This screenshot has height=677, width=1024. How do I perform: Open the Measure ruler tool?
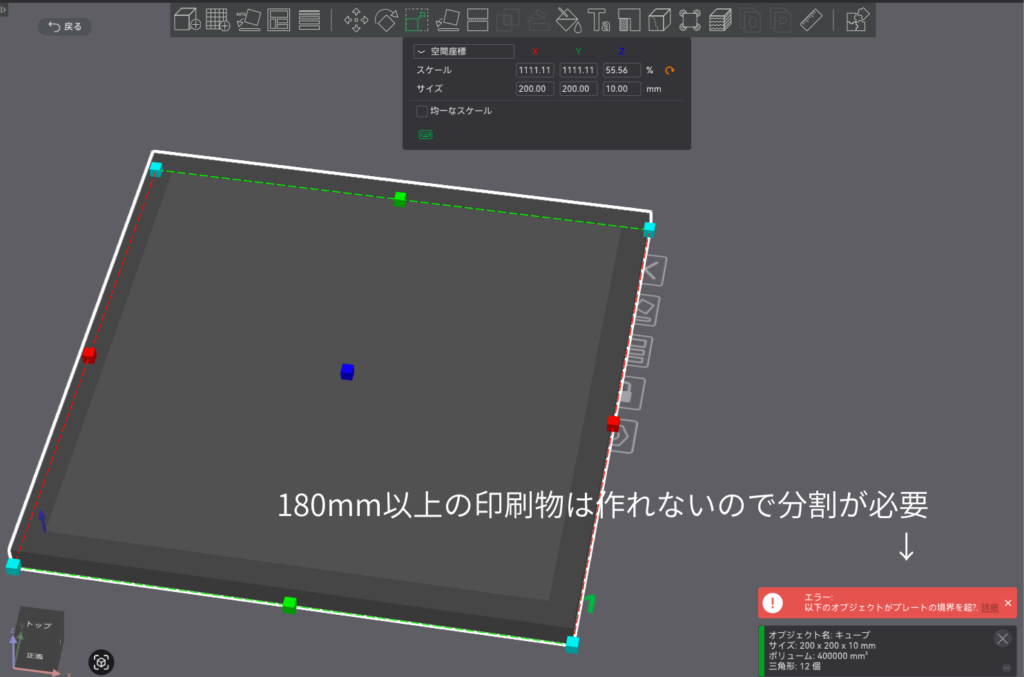click(x=812, y=19)
